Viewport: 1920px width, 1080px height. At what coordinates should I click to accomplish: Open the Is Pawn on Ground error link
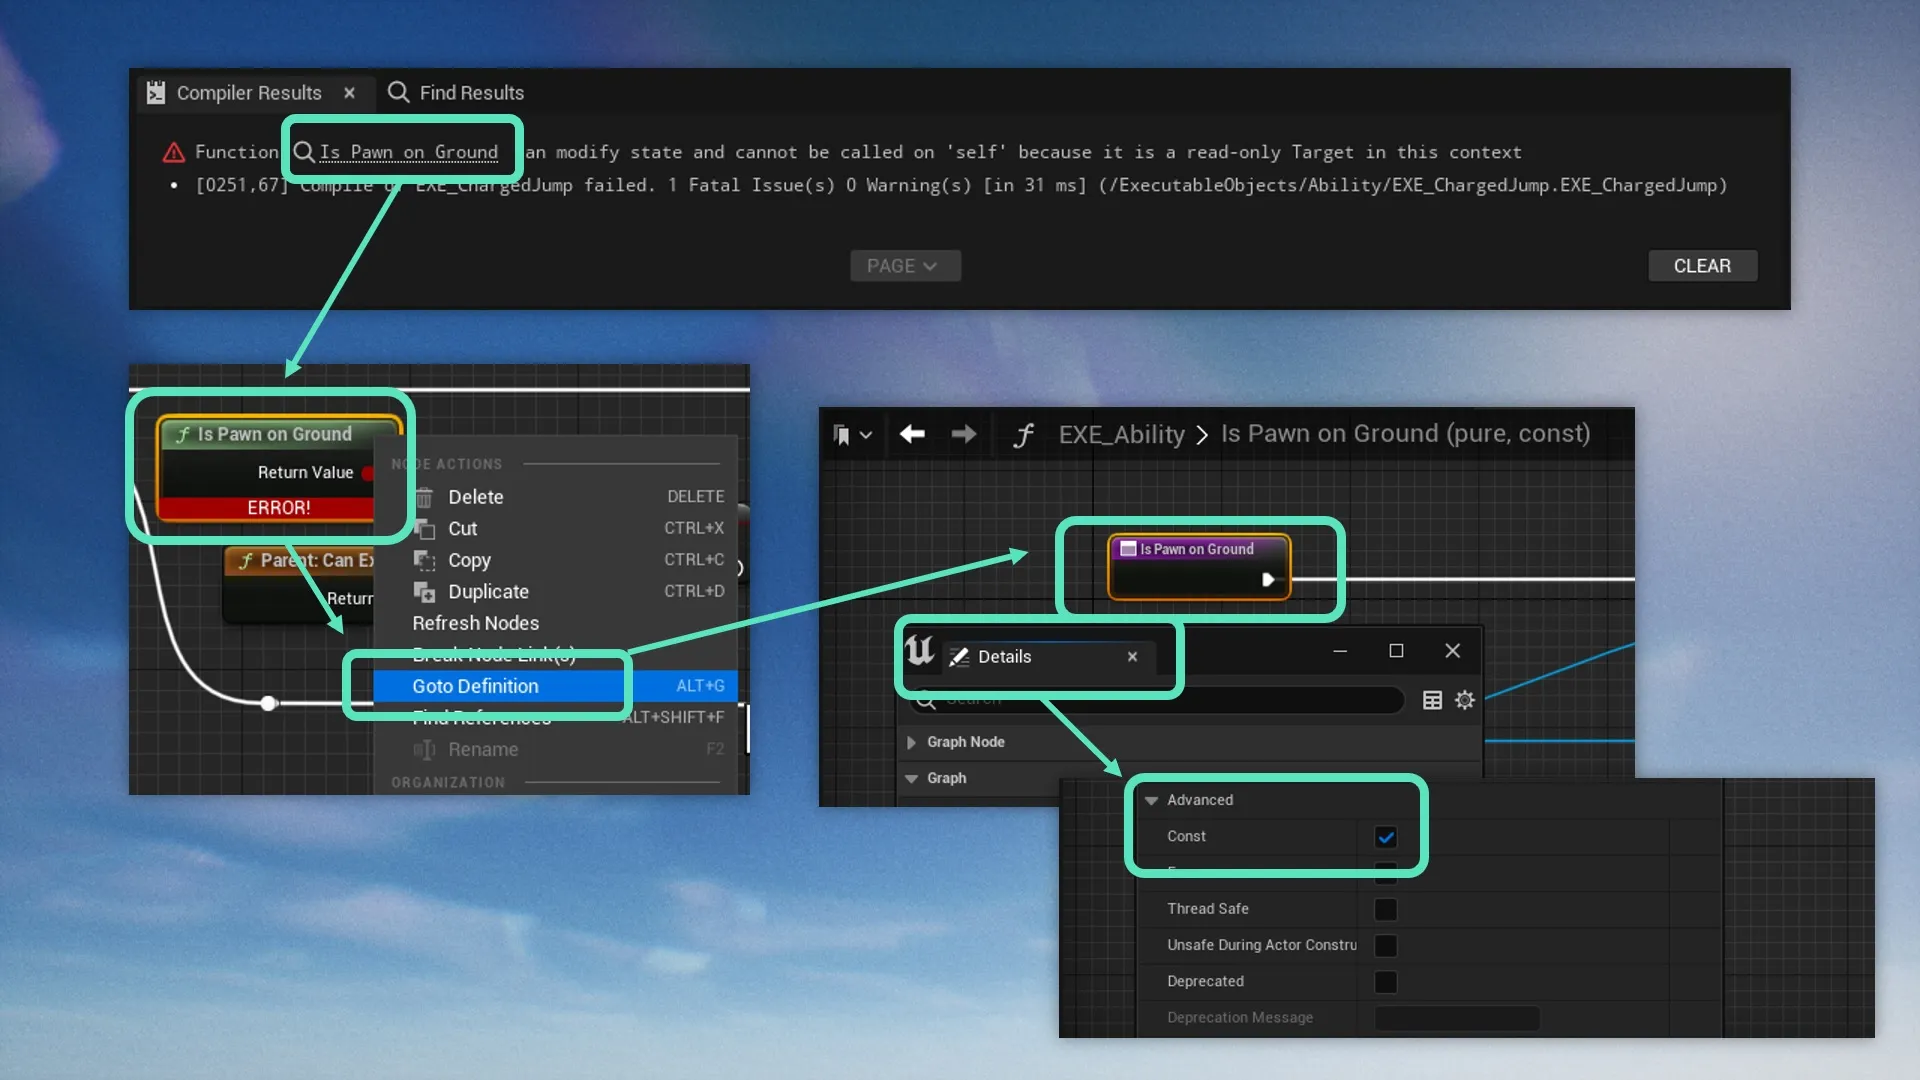(x=408, y=152)
